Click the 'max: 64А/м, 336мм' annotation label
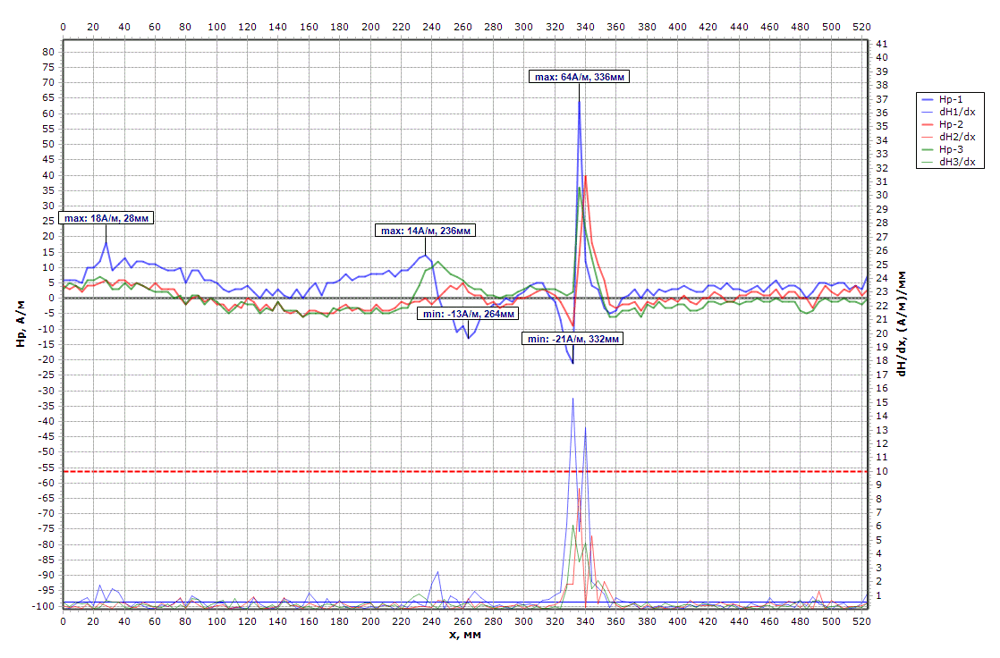This screenshot has height=658, width=1000. tap(581, 76)
